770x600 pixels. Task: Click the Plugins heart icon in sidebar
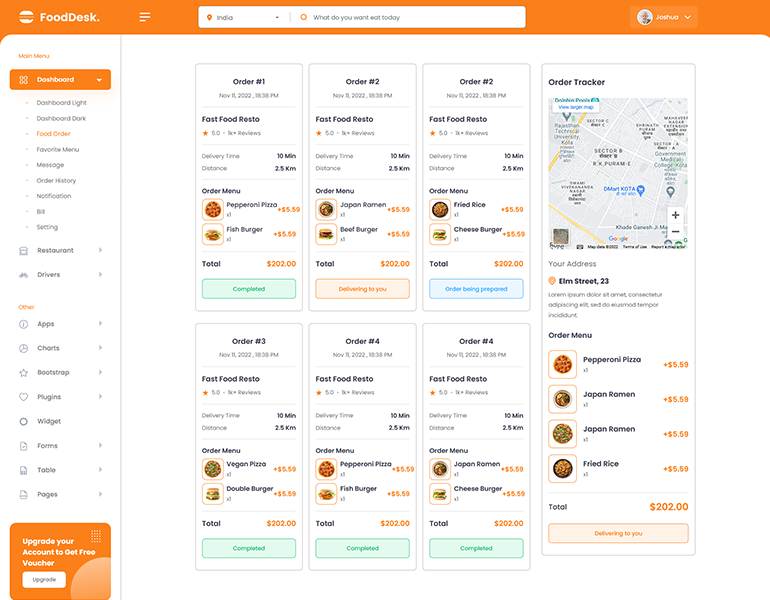pyautogui.click(x=23, y=397)
